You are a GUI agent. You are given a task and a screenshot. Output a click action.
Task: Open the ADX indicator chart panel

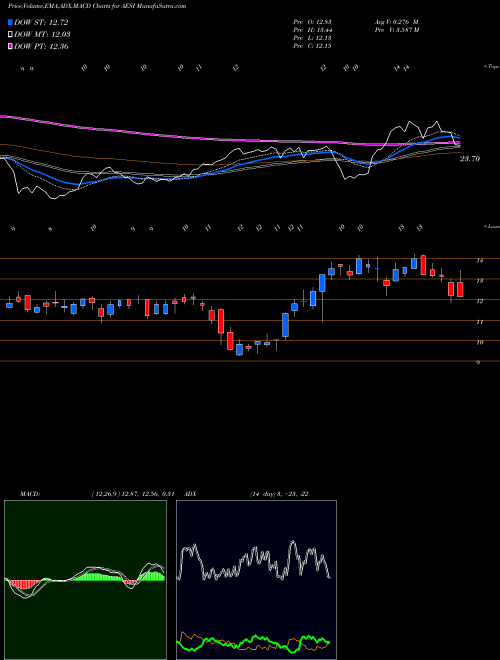pos(256,580)
